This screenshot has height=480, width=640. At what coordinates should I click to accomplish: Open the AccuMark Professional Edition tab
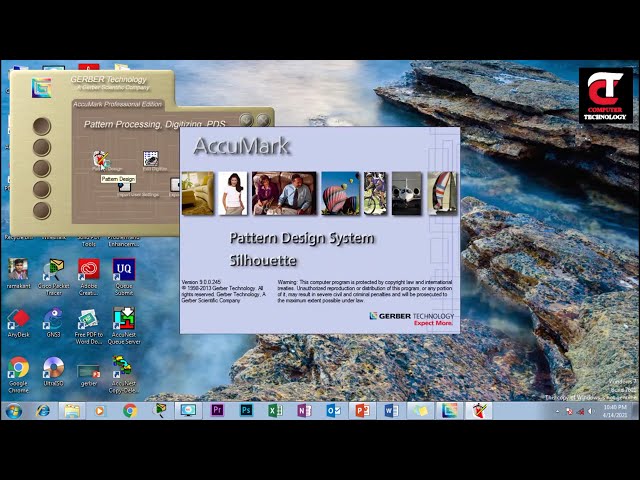point(118,104)
